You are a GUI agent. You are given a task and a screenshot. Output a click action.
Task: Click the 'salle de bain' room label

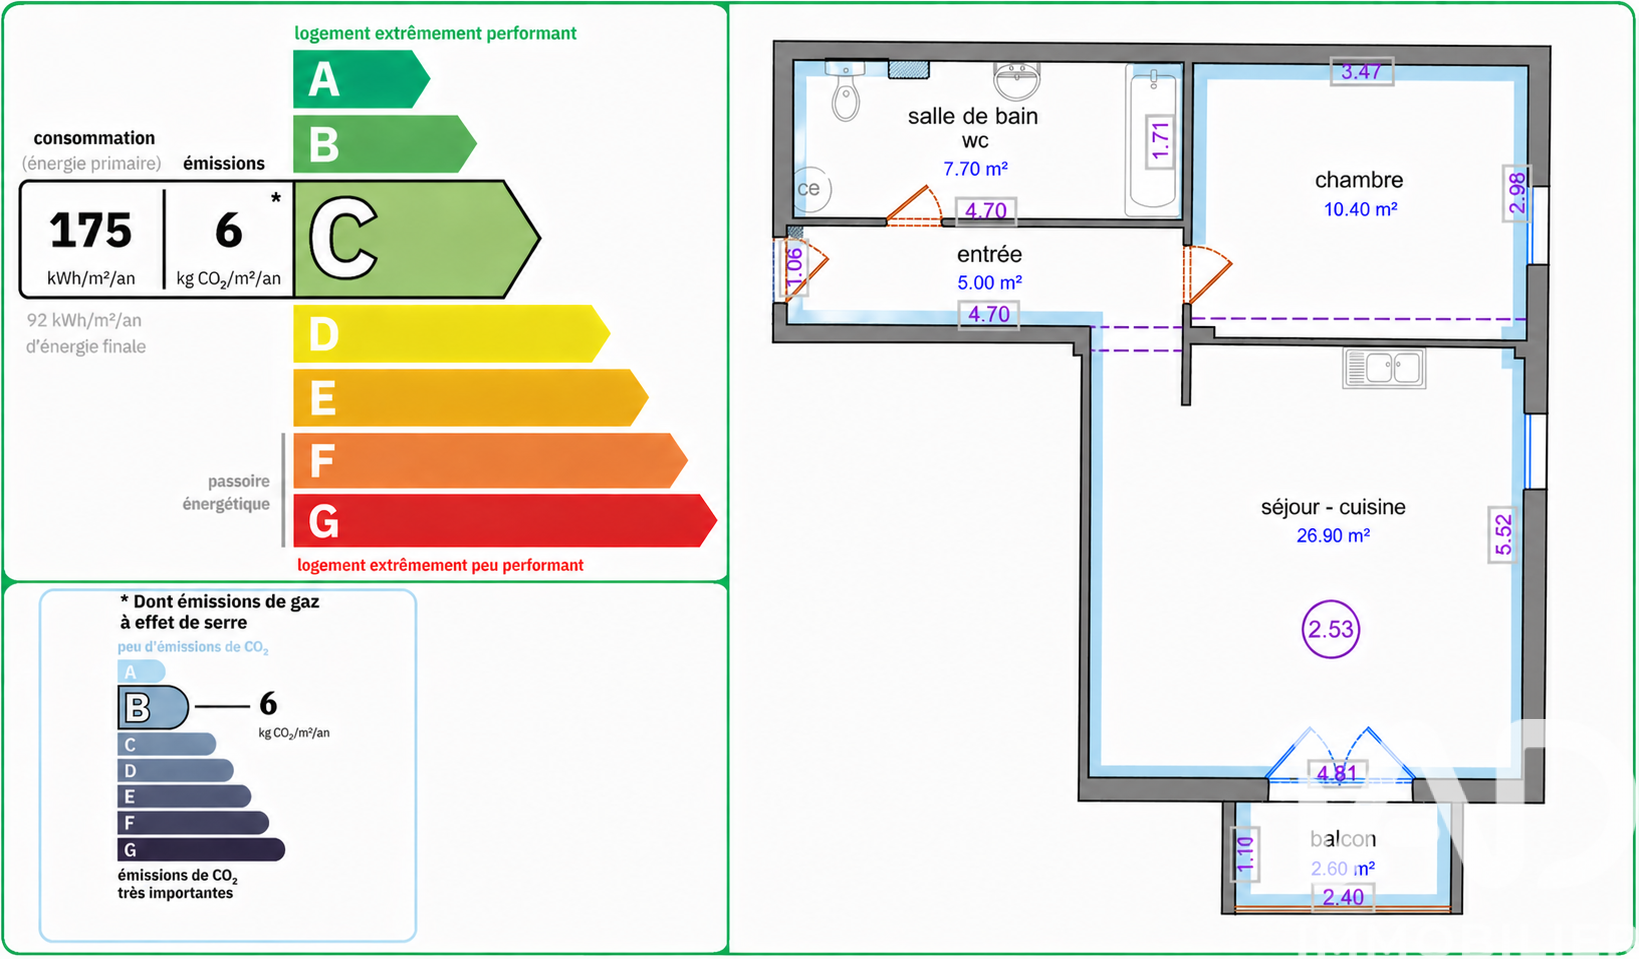[x=973, y=116]
